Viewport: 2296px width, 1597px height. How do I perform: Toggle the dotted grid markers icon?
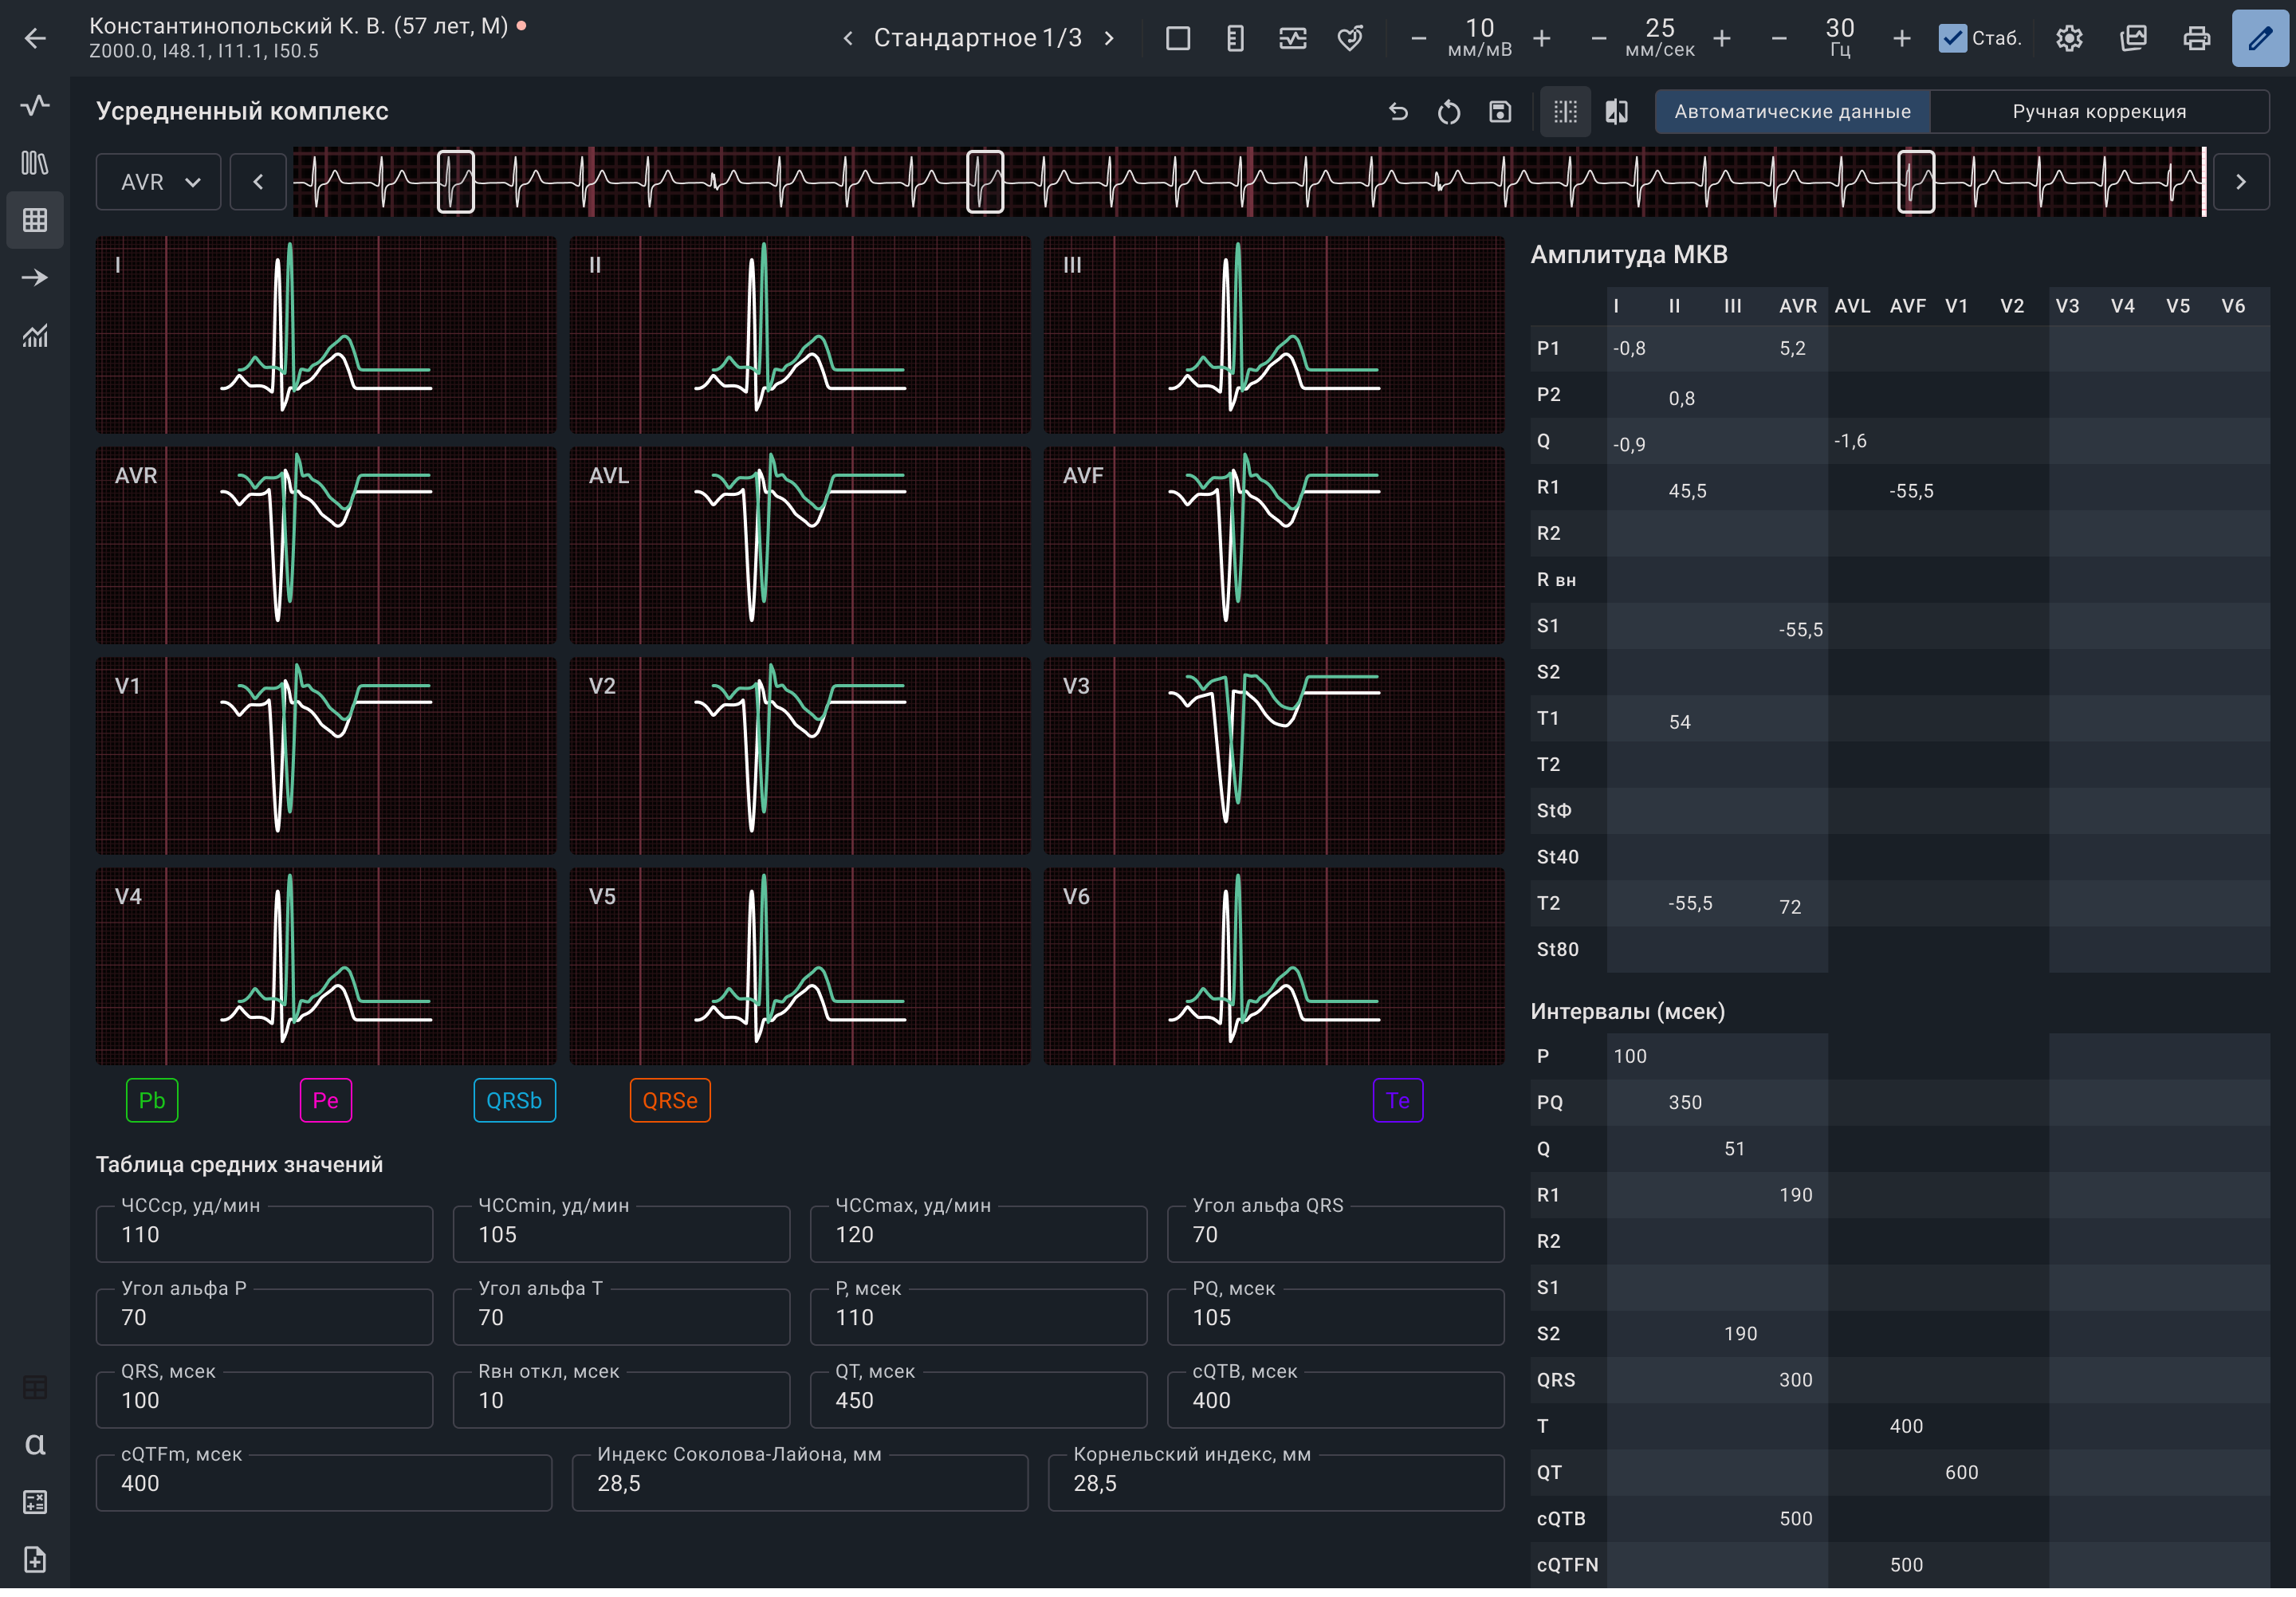click(x=1565, y=112)
